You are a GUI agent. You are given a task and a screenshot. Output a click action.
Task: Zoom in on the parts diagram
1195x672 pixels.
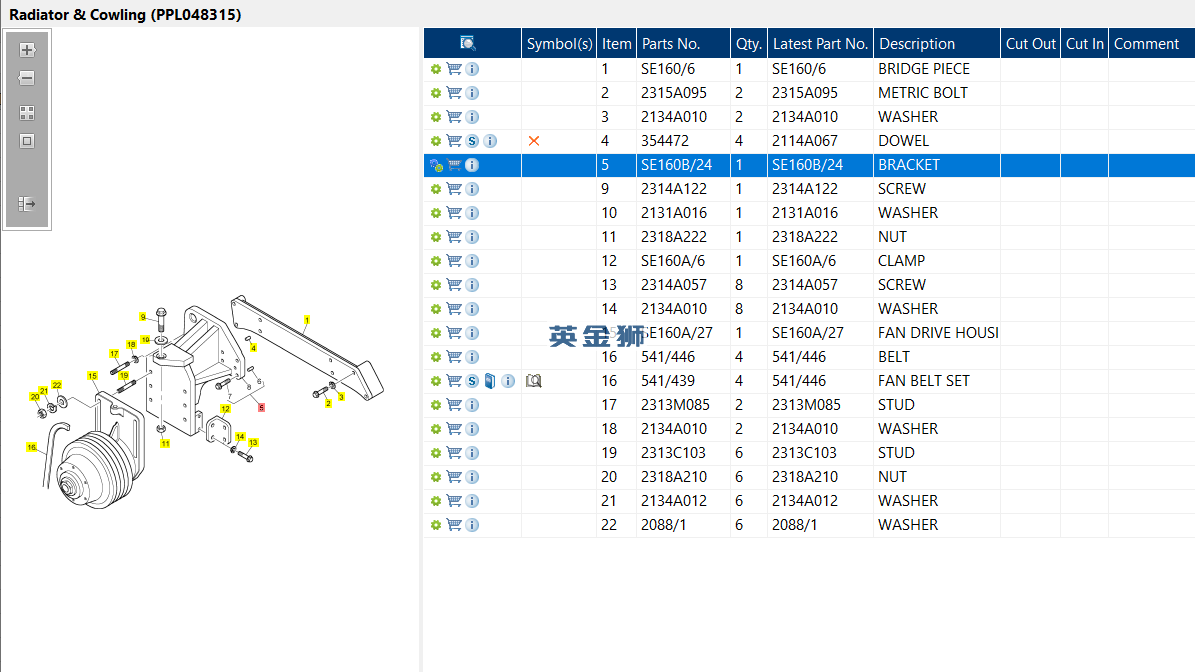point(27,50)
